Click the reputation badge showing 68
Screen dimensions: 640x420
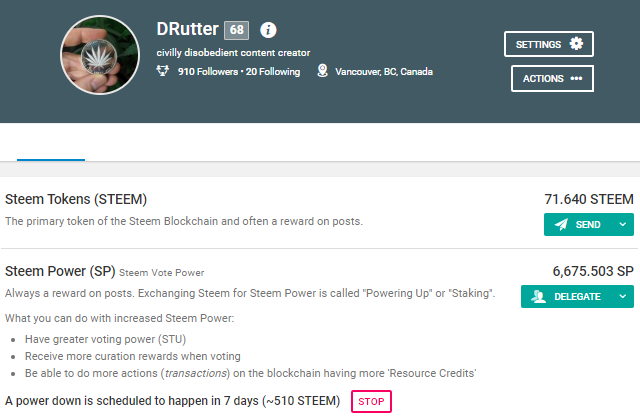pyautogui.click(x=236, y=30)
